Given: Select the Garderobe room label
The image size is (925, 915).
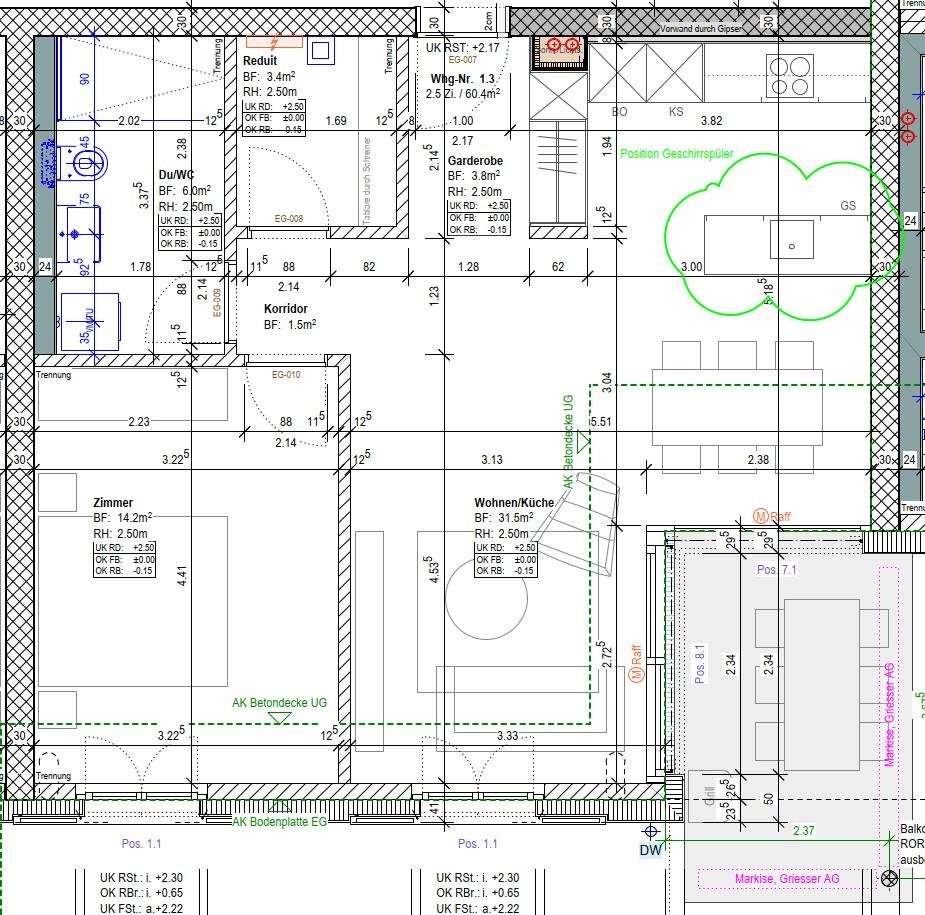Looking at the screenshot, I should click(x=475, y=160).
